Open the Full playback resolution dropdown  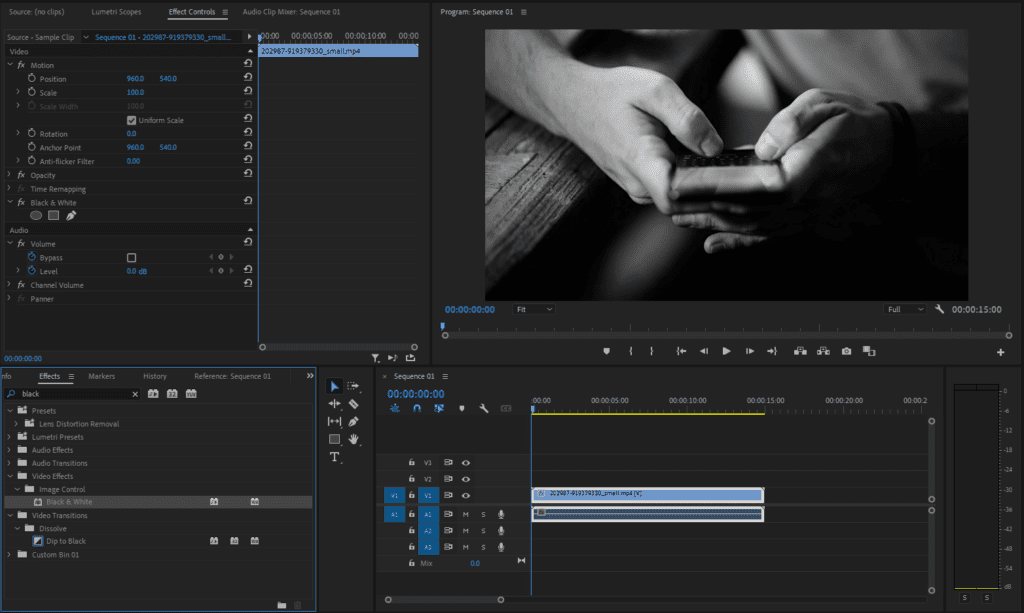click(904, 309)
